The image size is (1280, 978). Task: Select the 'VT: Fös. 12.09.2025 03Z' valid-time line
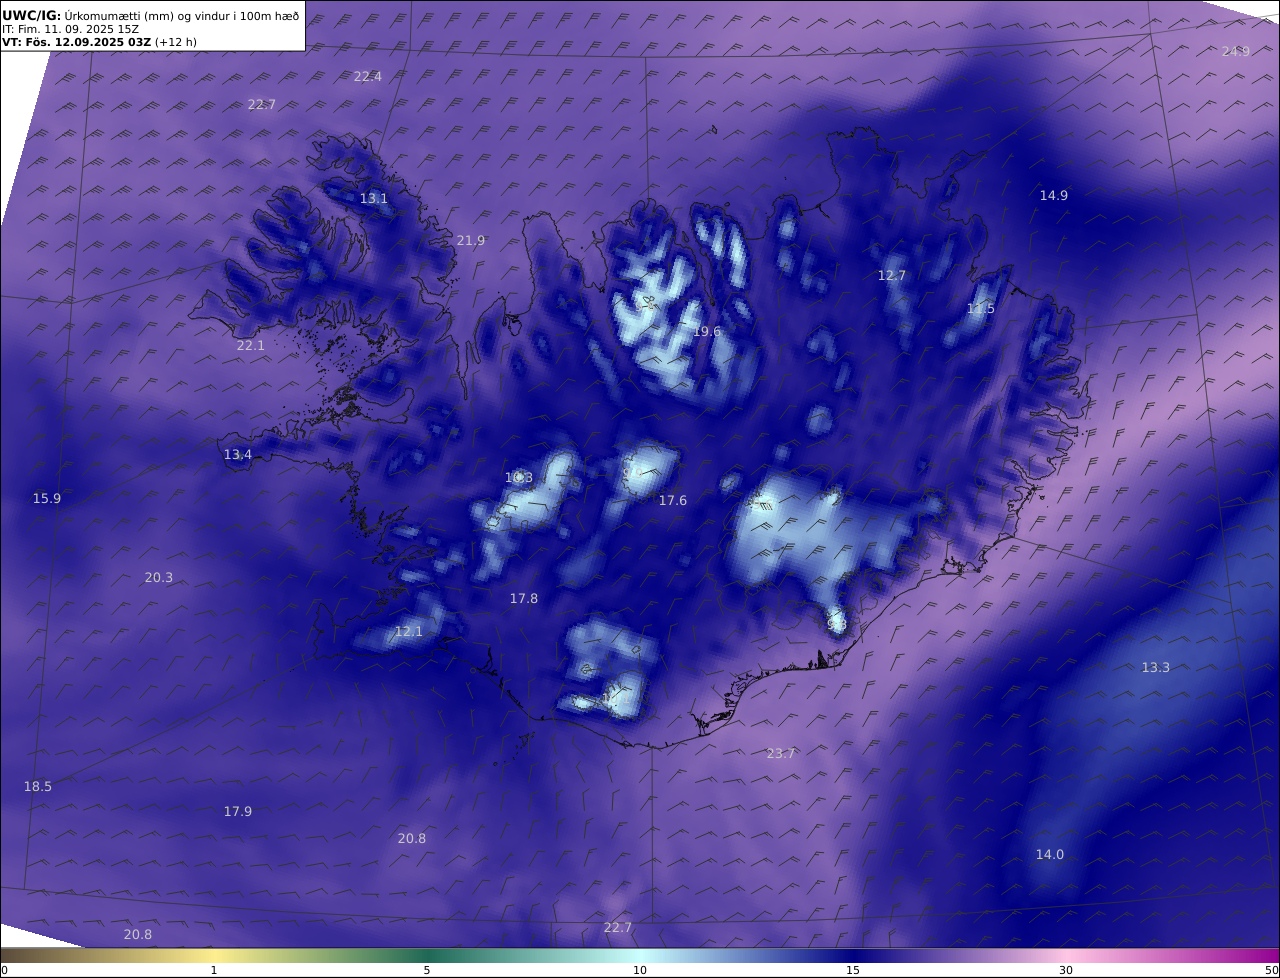[x=77, y=42]
